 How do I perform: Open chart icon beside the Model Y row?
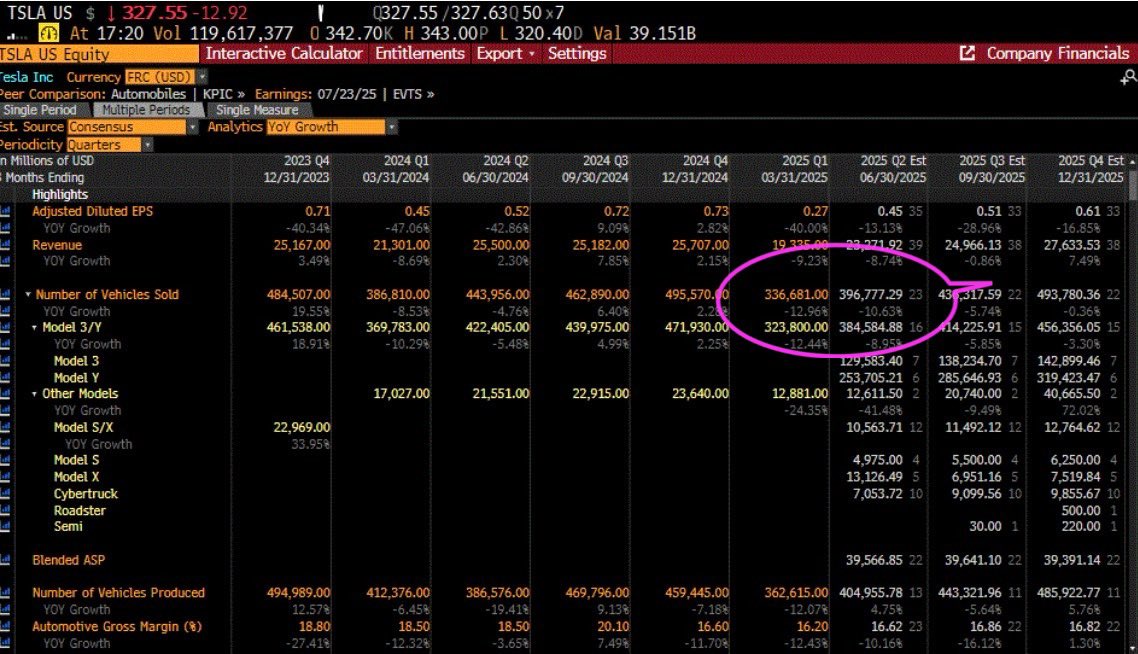(6, 377)
